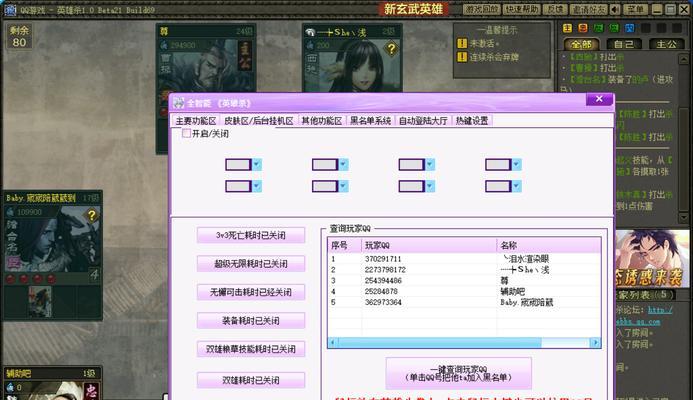Open the first dropdown in the bottom row
693x400 pixels.
[257, 186]
